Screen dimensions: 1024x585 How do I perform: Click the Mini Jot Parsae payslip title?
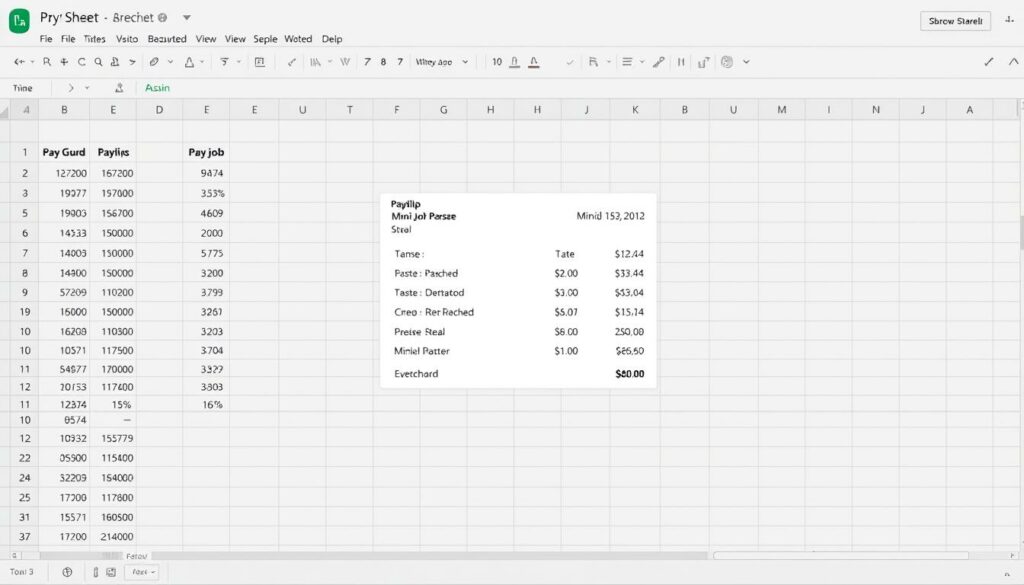[x=423, y=216]
